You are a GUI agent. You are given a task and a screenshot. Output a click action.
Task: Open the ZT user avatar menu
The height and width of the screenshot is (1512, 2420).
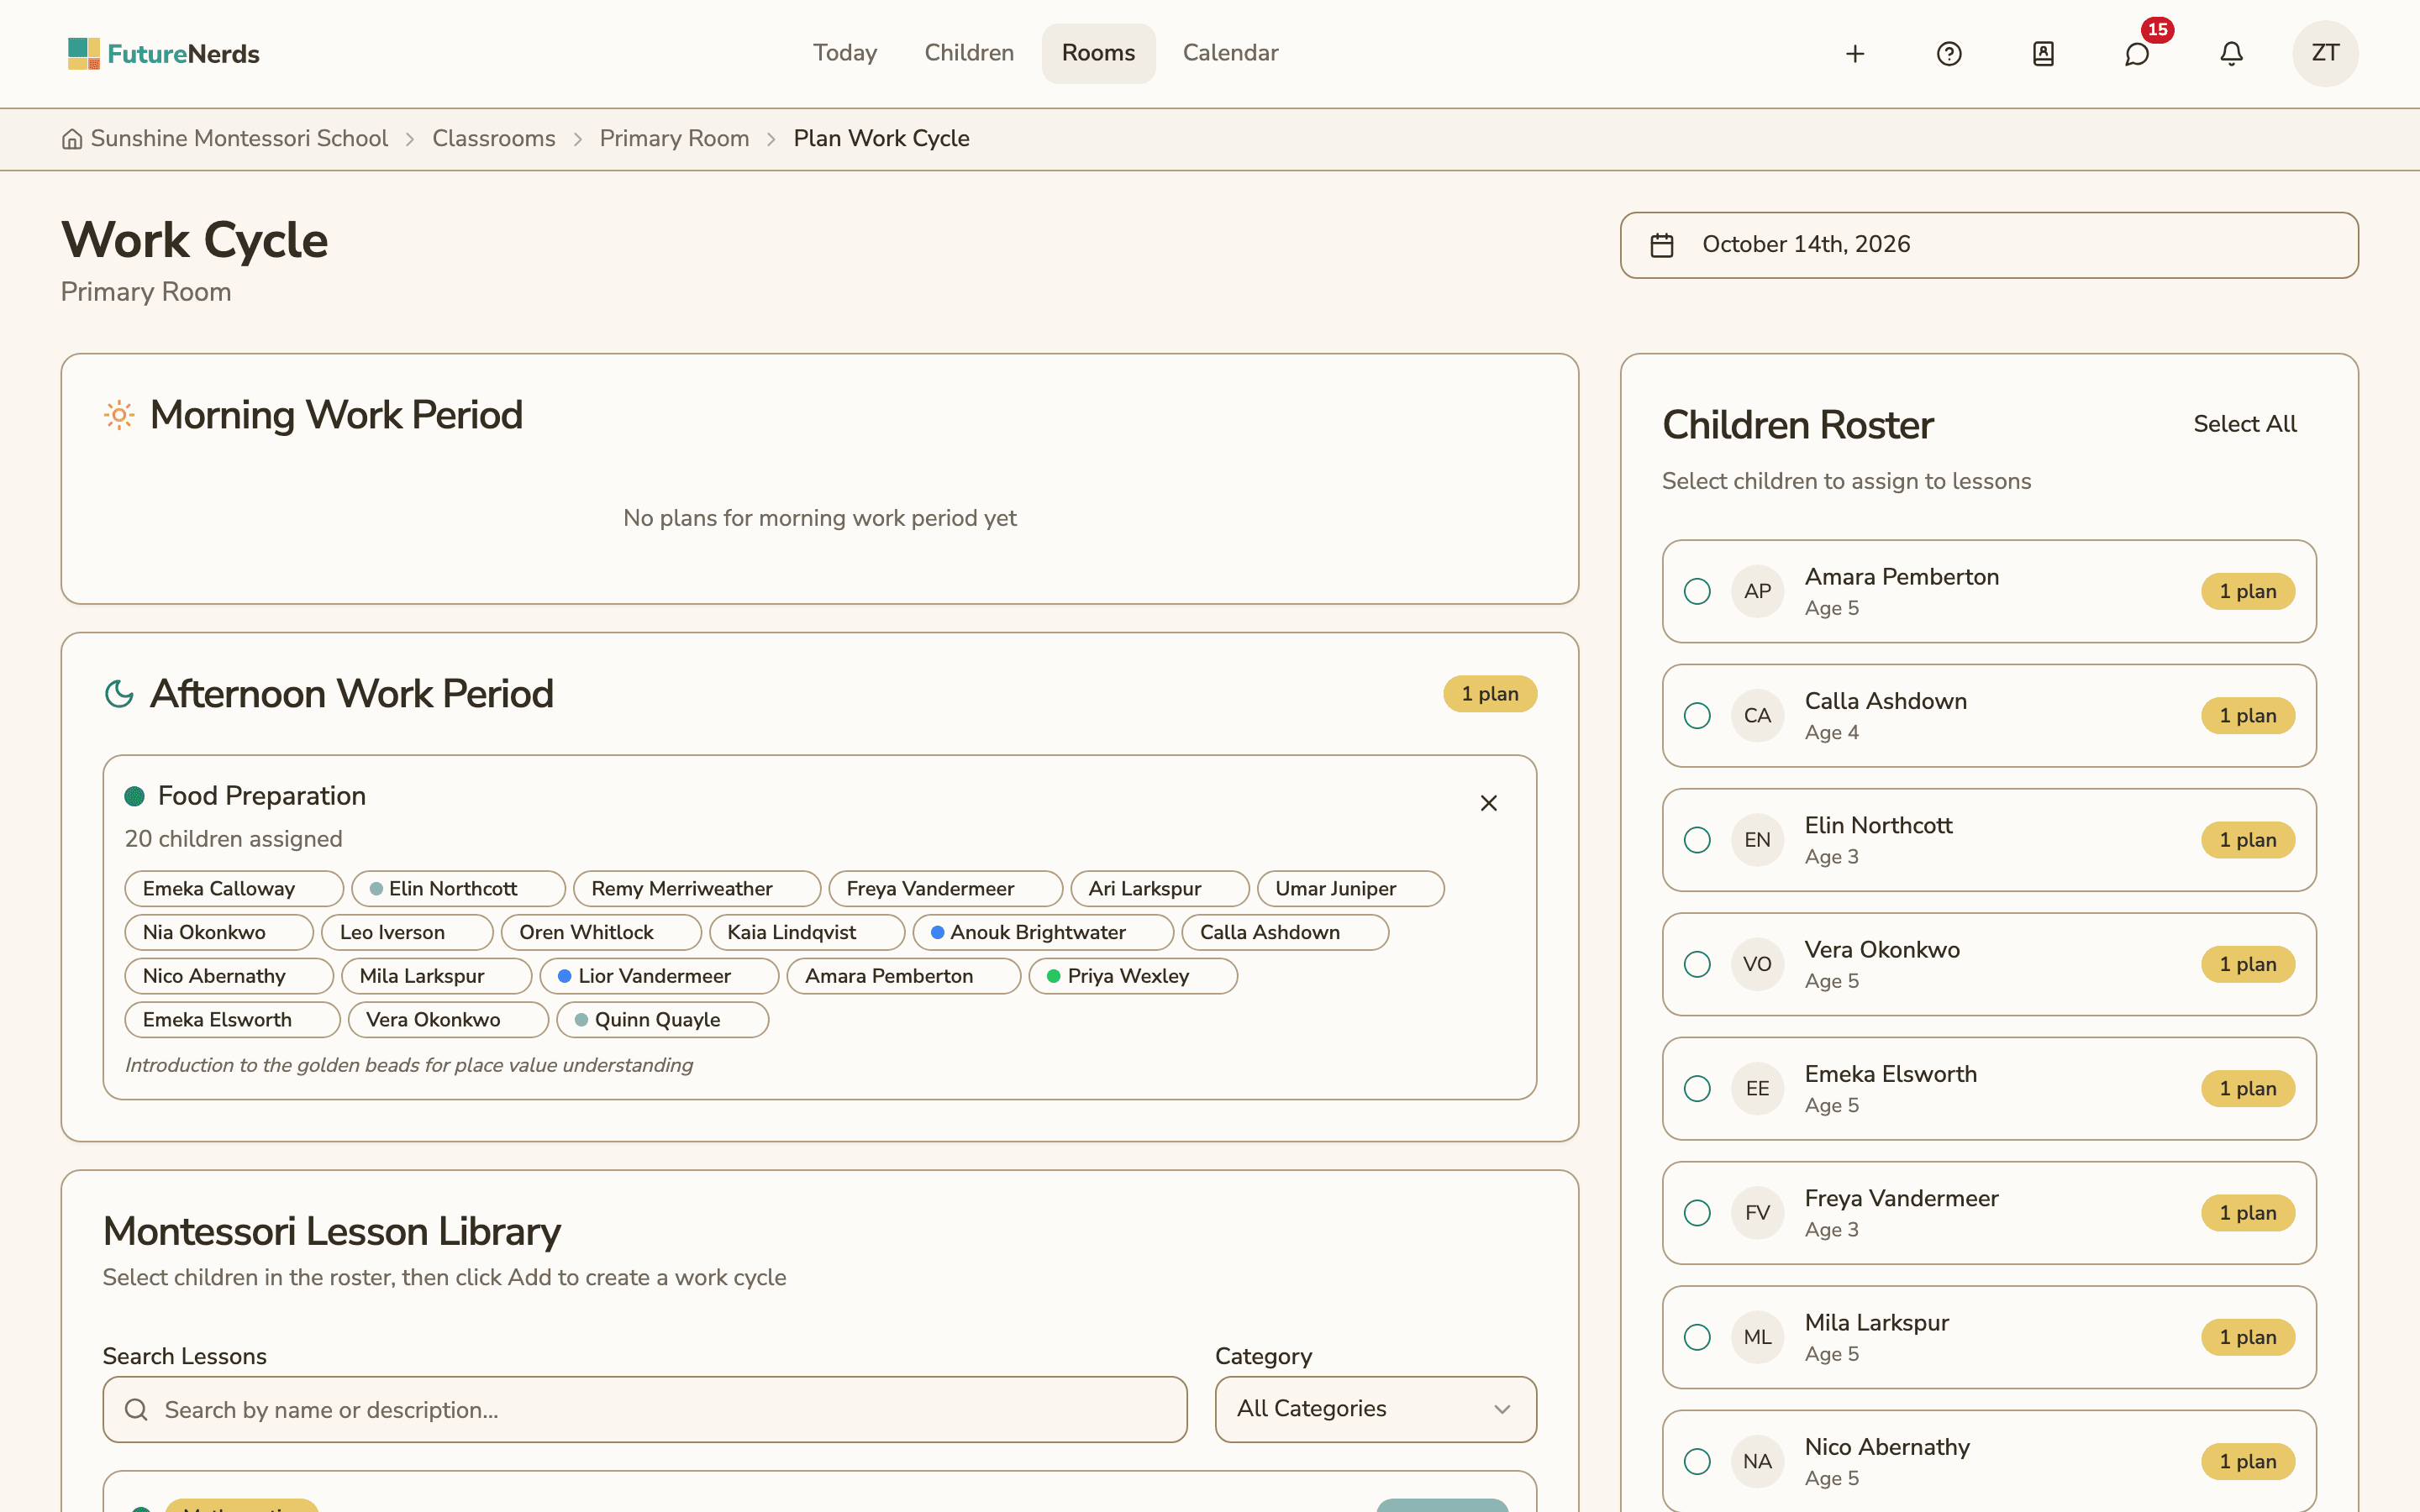(2325, 54)
